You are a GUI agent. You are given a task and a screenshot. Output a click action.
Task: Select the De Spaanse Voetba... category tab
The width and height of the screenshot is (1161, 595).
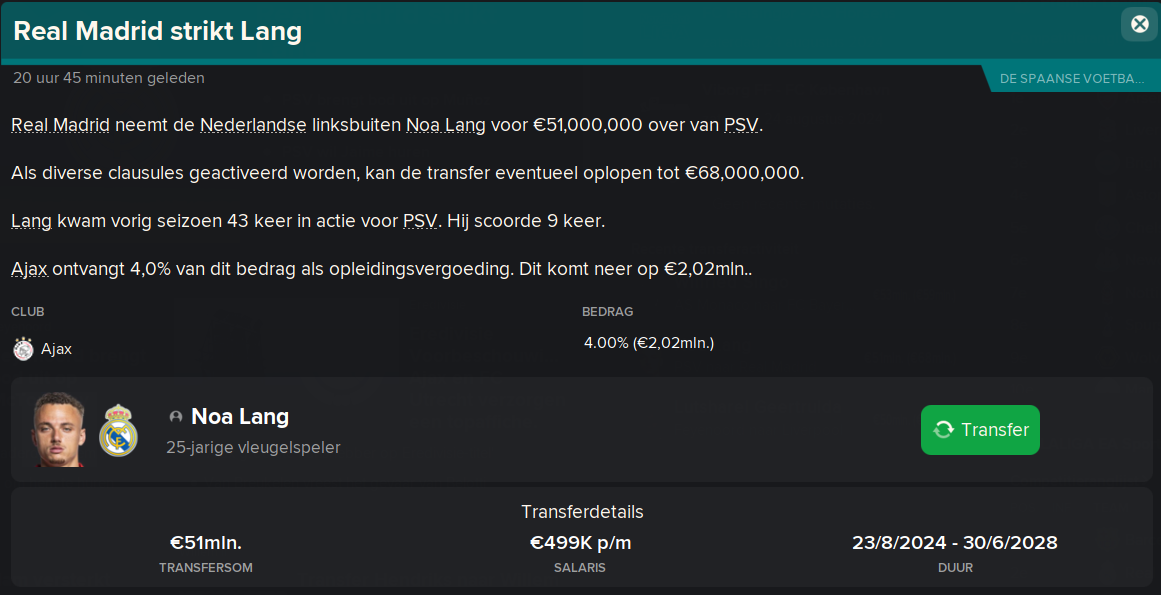point(1071,78)
